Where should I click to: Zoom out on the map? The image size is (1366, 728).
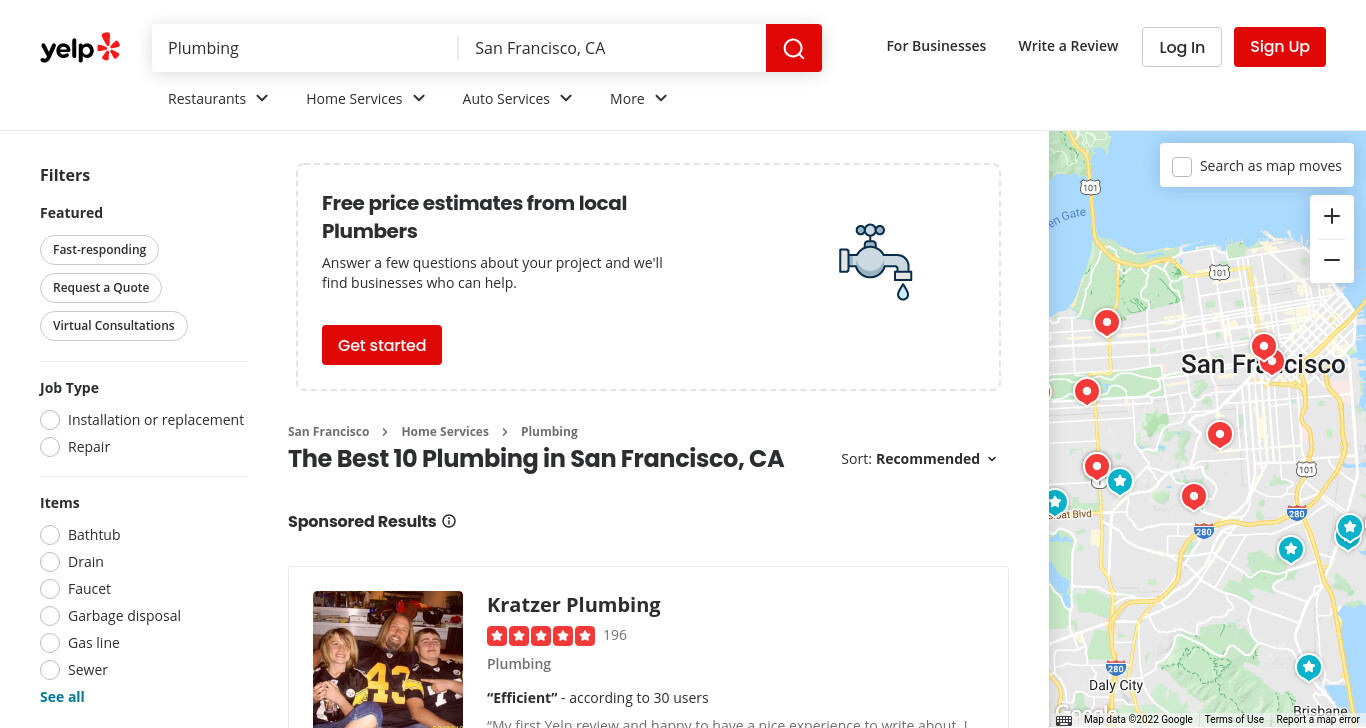tap(1332, 260)
